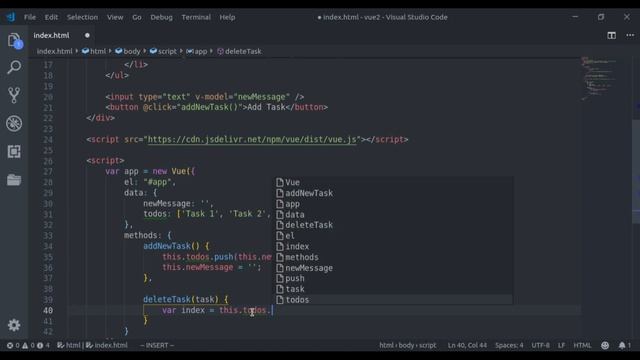Show errors and warnings count in status bar

point(28,345)
